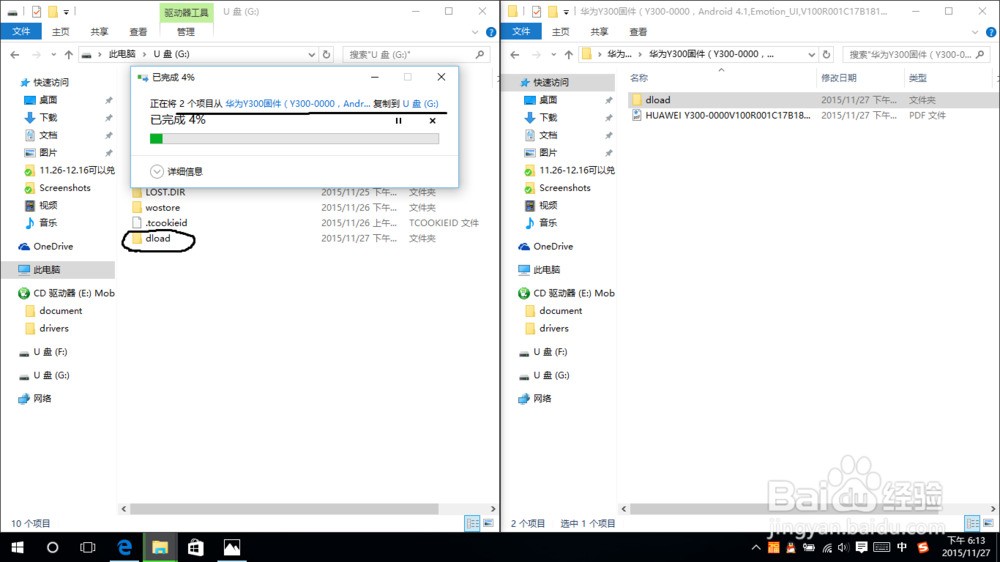The width and height of the screenshot is (1000, 562).
Task: Switch left window to details view
Action: coord(473,523)
